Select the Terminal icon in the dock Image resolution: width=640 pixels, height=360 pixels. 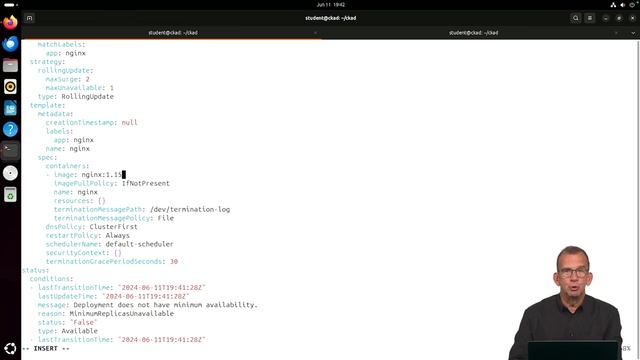coord(10,151)
